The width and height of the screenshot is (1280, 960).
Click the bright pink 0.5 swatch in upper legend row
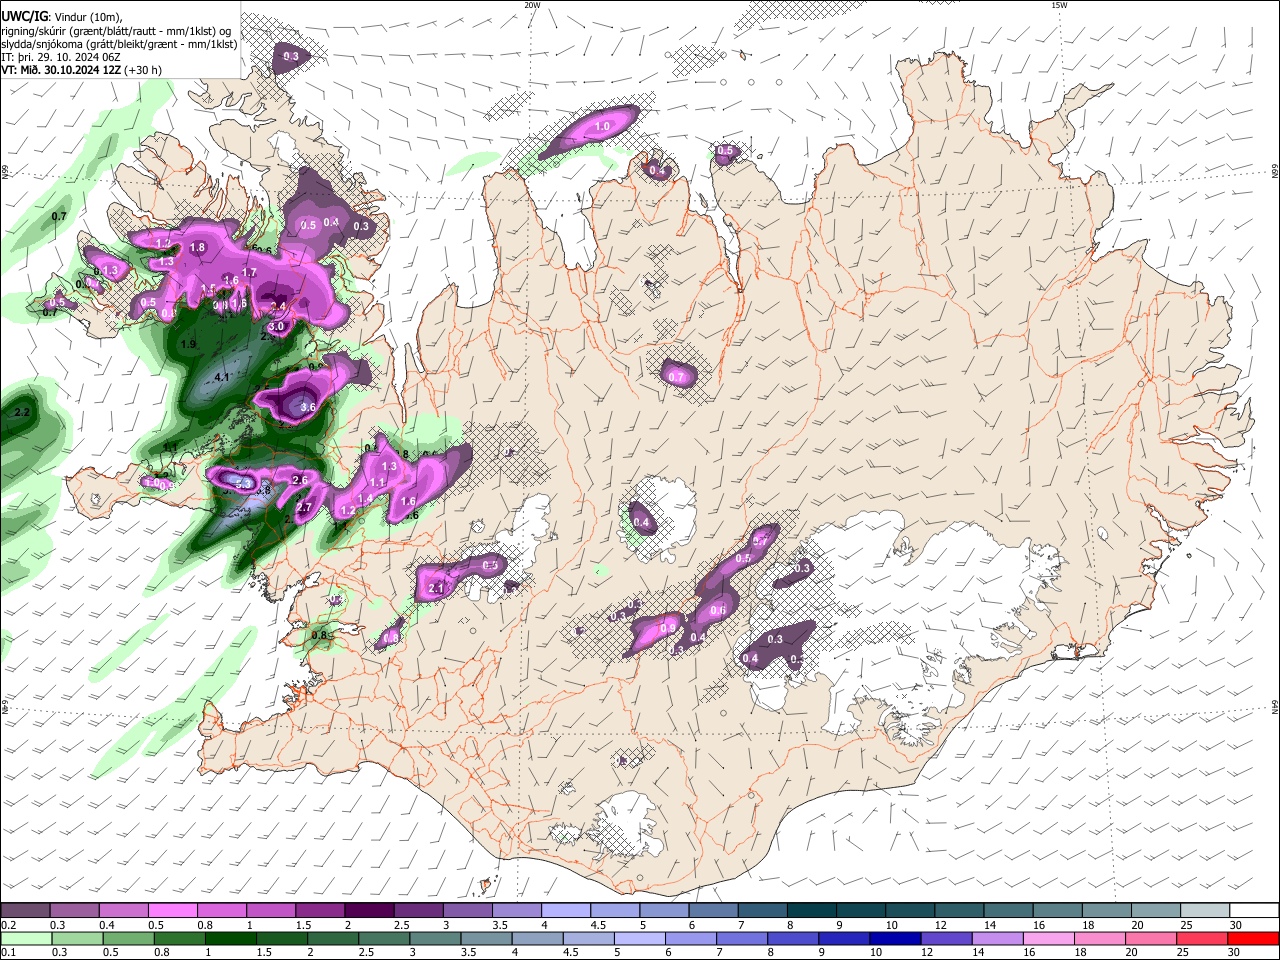[x=173, y=911]
